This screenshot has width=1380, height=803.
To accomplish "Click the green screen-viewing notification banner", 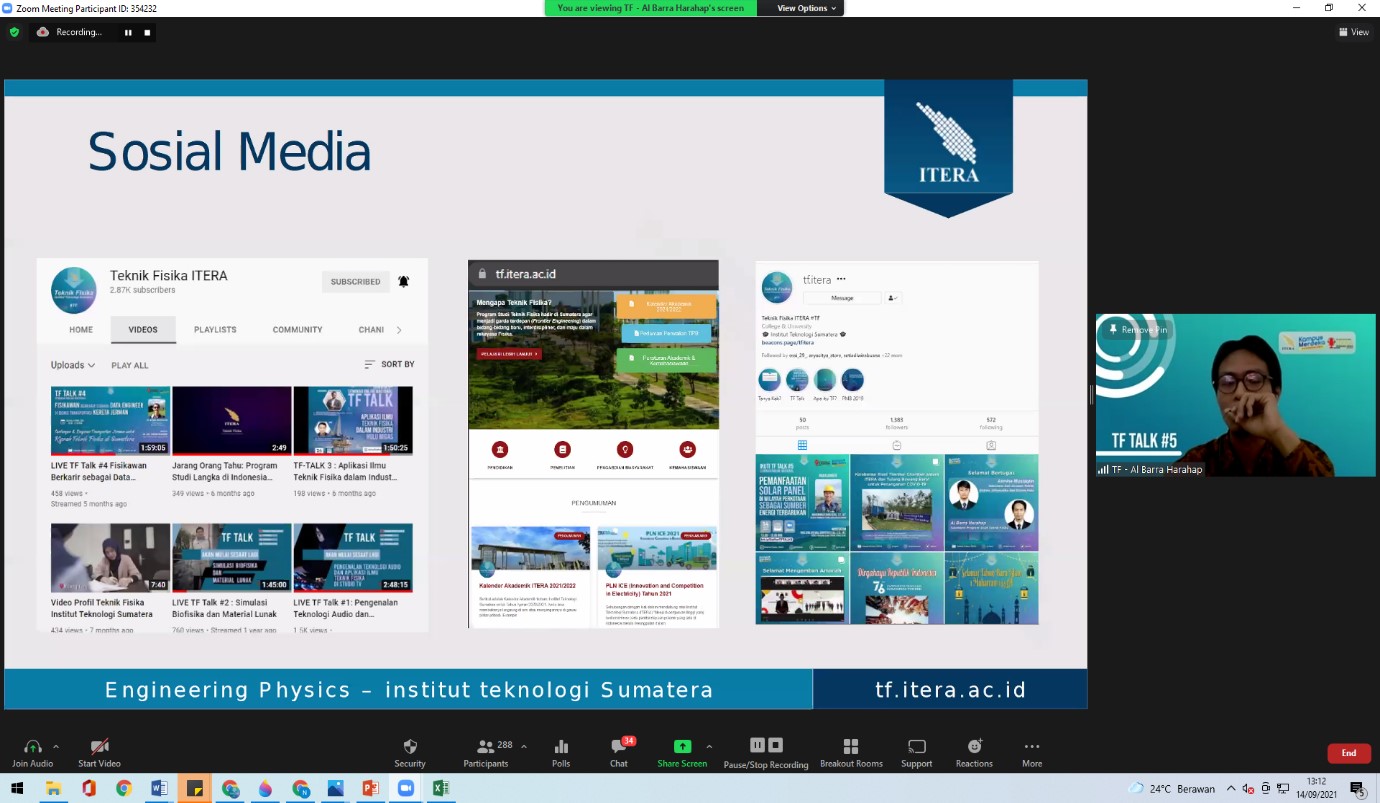I will click(650, 8).
